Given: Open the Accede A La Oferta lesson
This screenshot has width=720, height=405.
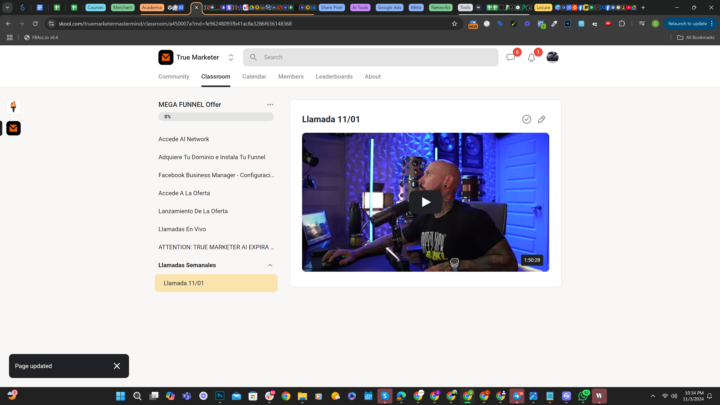Looking at the screenshot, I should pyautogui.click(x=184, y=193).
